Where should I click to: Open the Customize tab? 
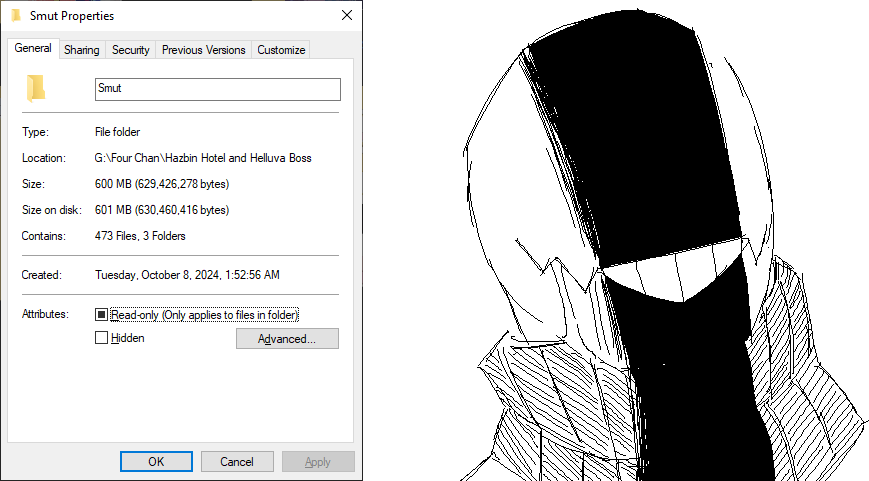click(x=281, y=50)
